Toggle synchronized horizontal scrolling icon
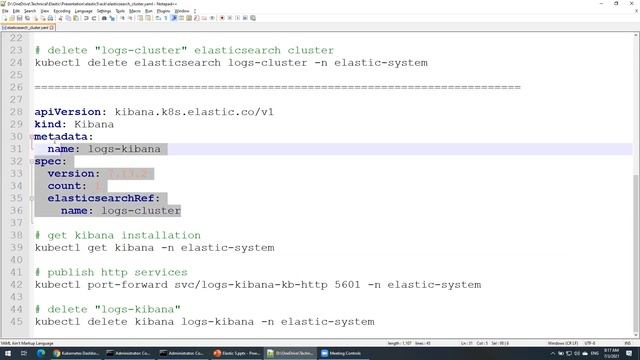 coord(148,18)
